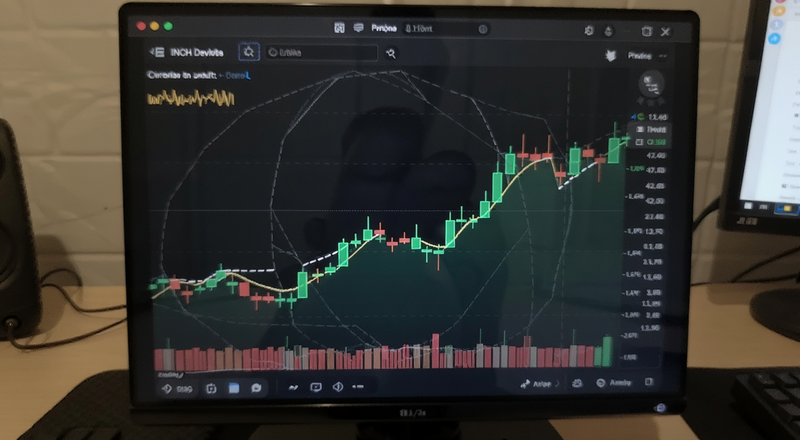Image resolution: width=800 pixels, height=440 pixels.
Task: Click the cloud icon in bottom right toolbar
Action: click(577, 383)
